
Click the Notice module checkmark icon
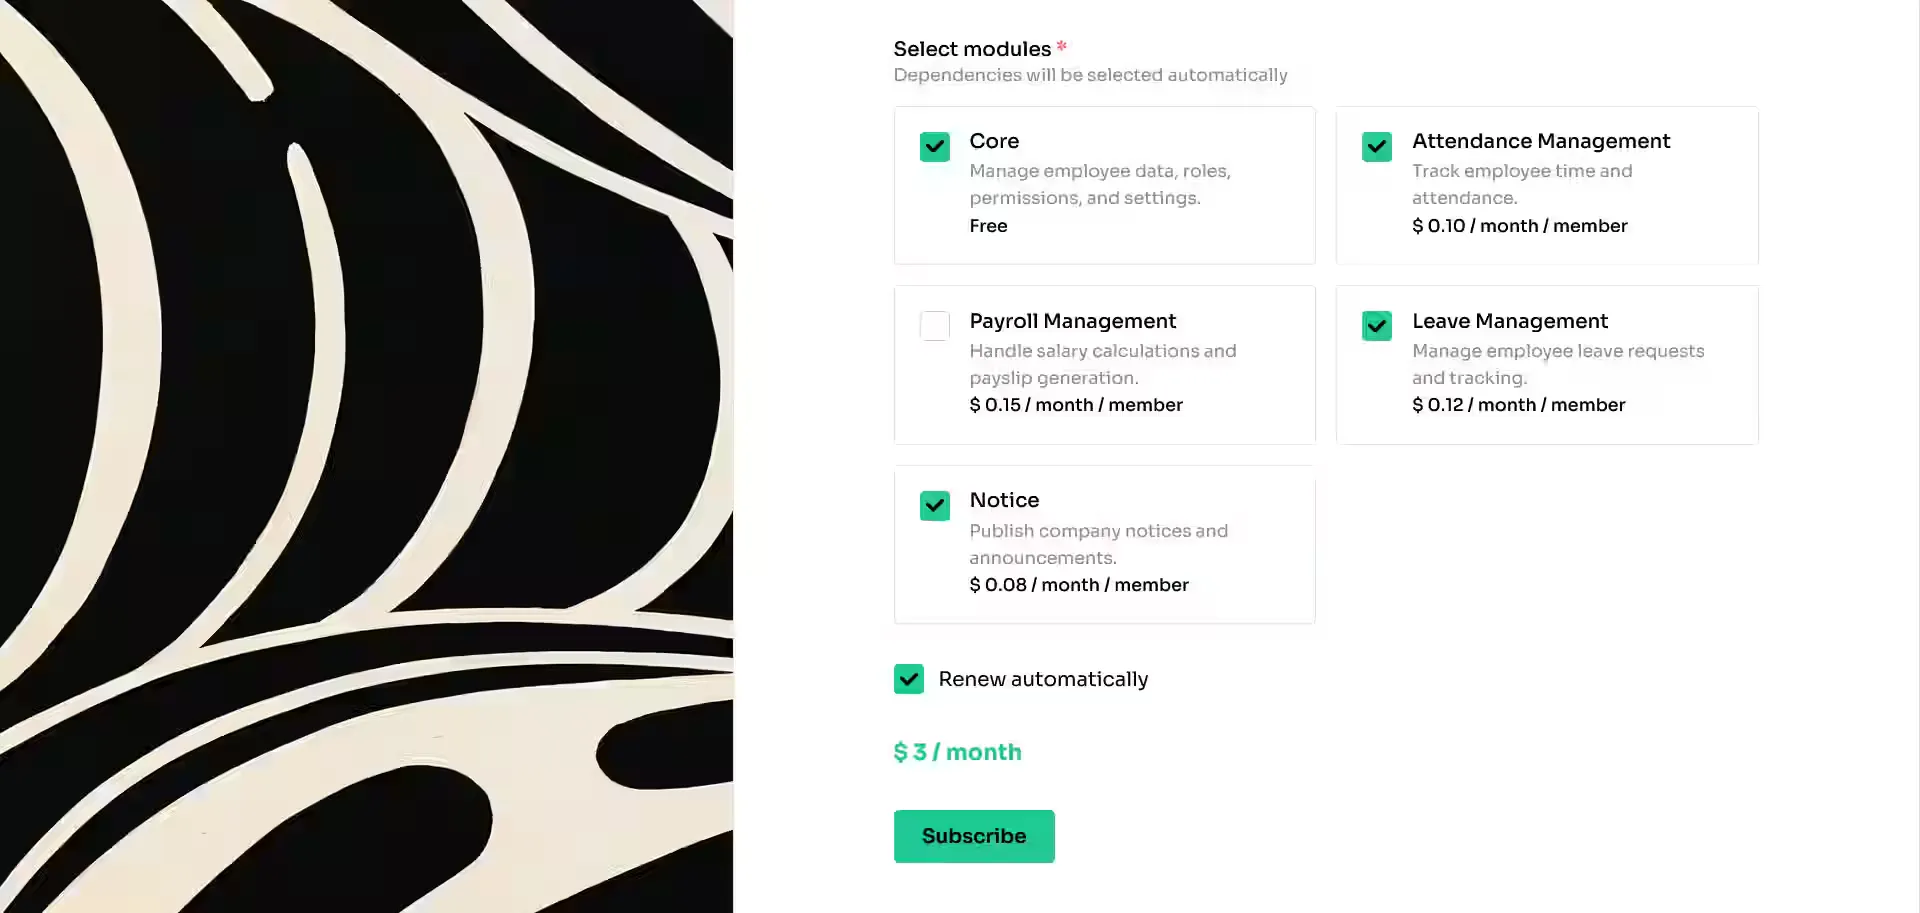(934, 506)
